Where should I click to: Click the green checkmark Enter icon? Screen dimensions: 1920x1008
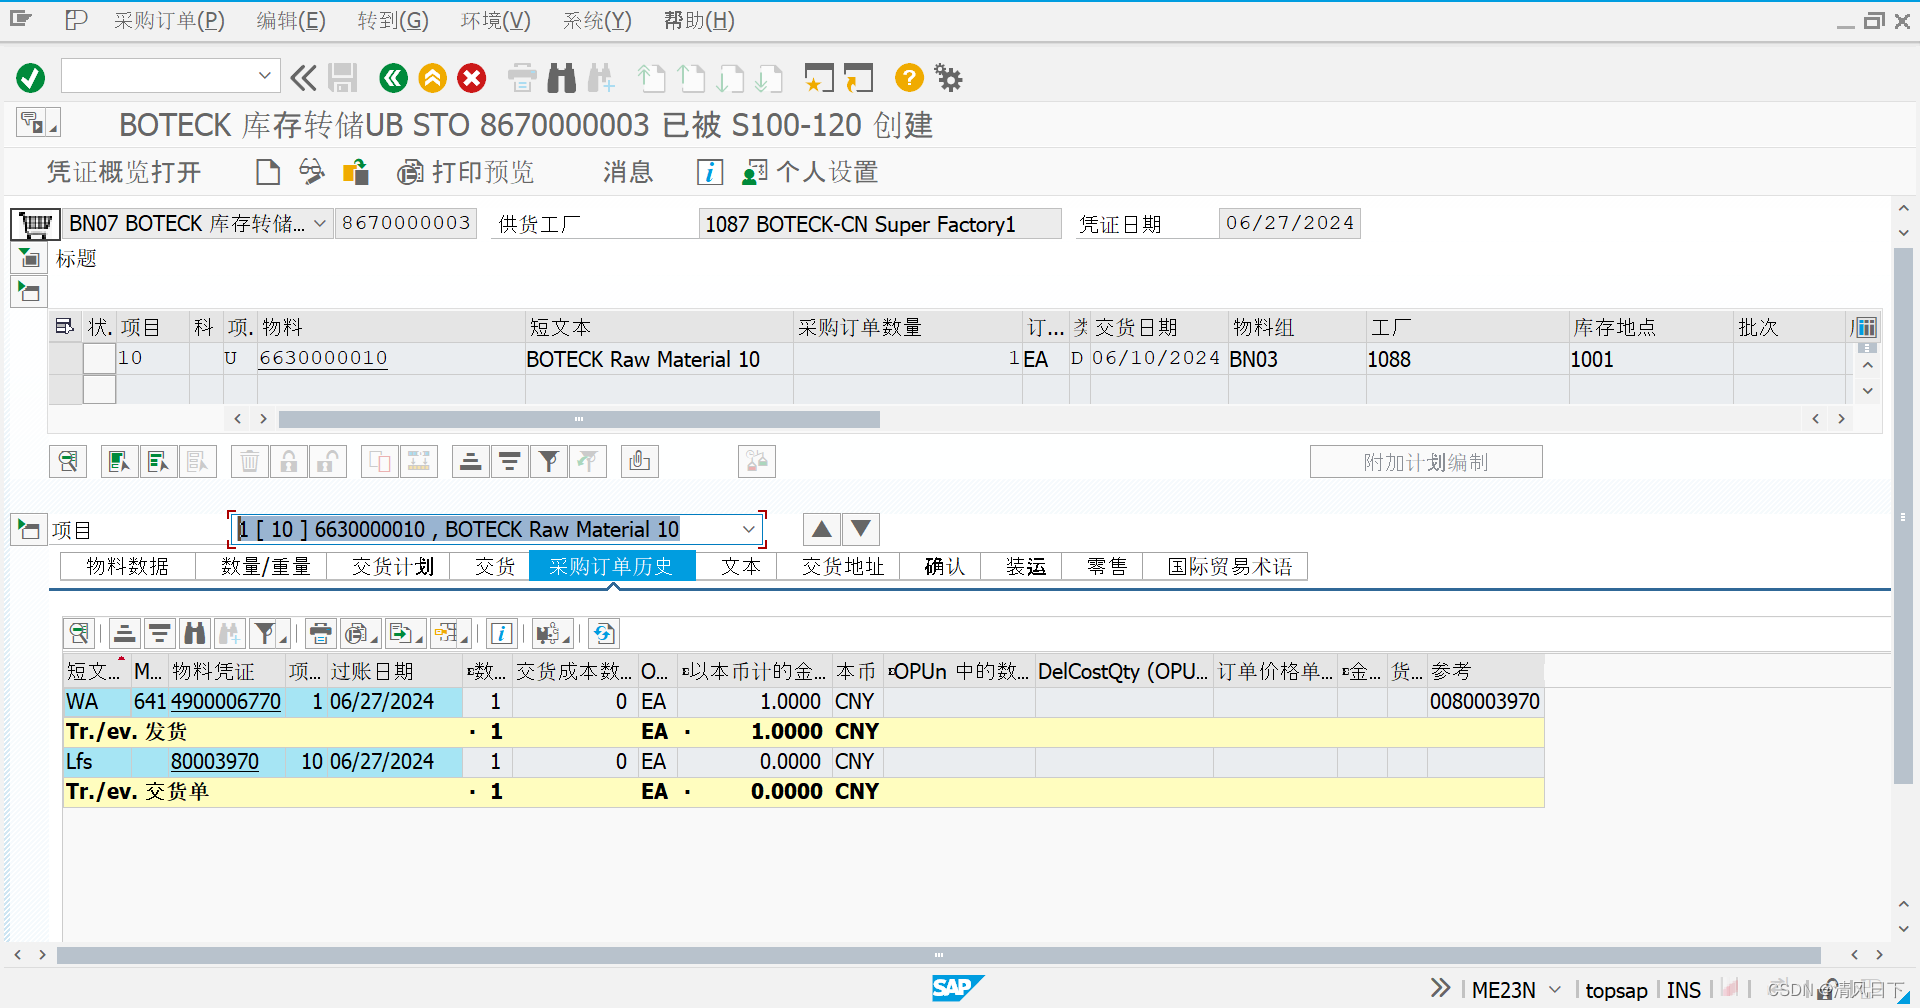[31, 77]
